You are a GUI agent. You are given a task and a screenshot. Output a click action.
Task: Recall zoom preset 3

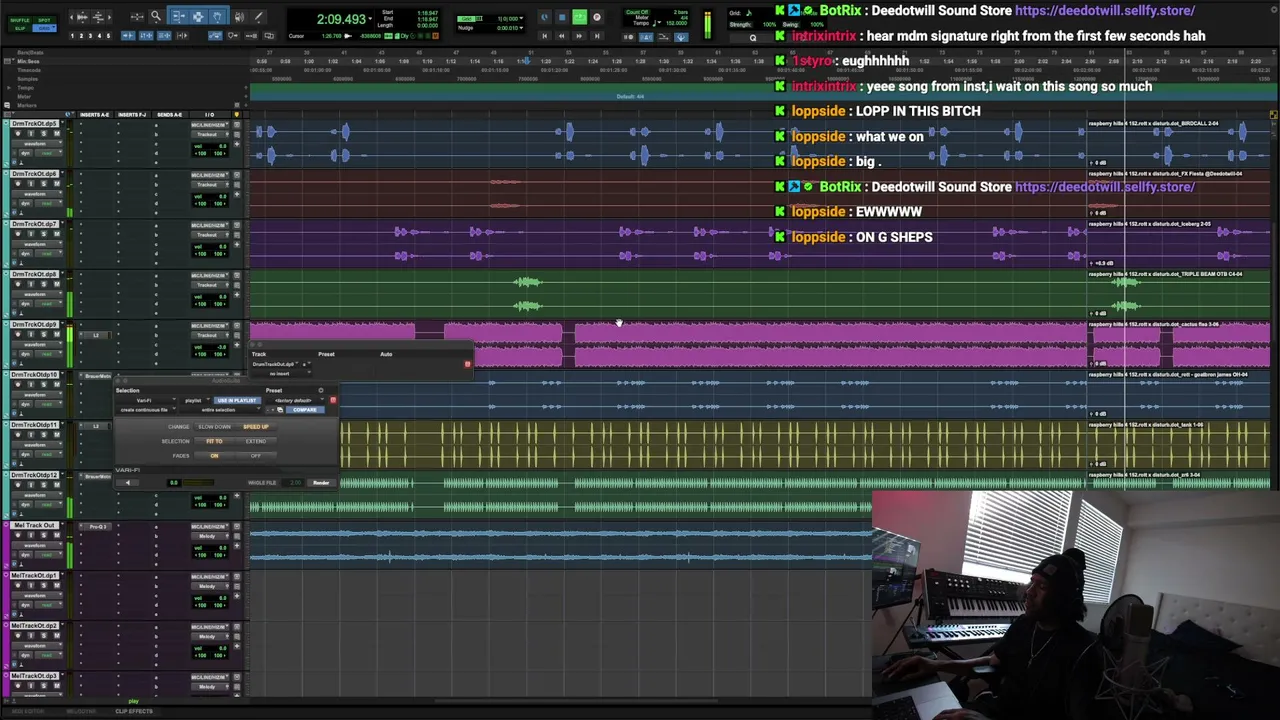pyautogui.click(x=90, y=36)
